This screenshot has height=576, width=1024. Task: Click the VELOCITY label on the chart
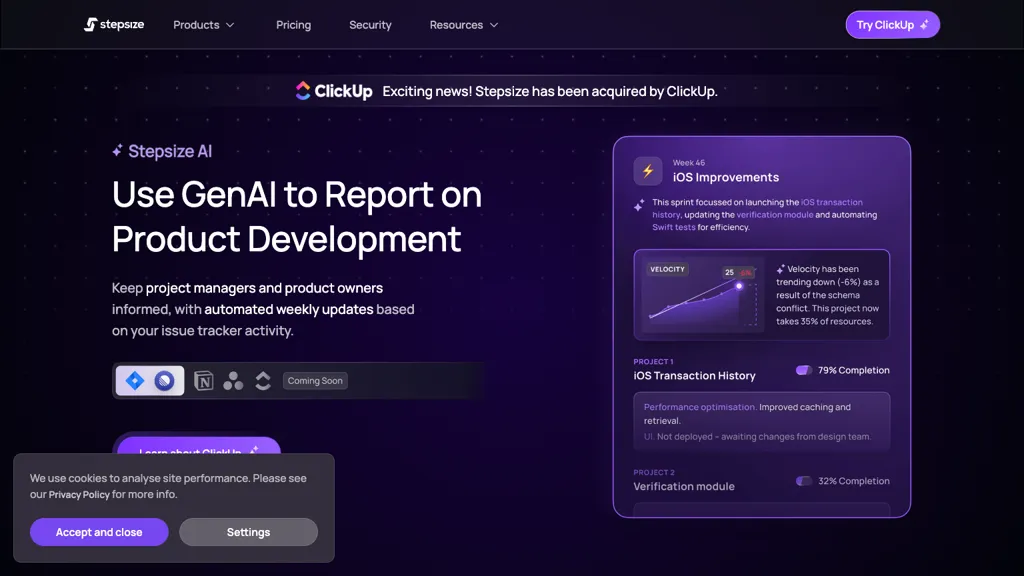pyautogui.click(x=667, y=269)
